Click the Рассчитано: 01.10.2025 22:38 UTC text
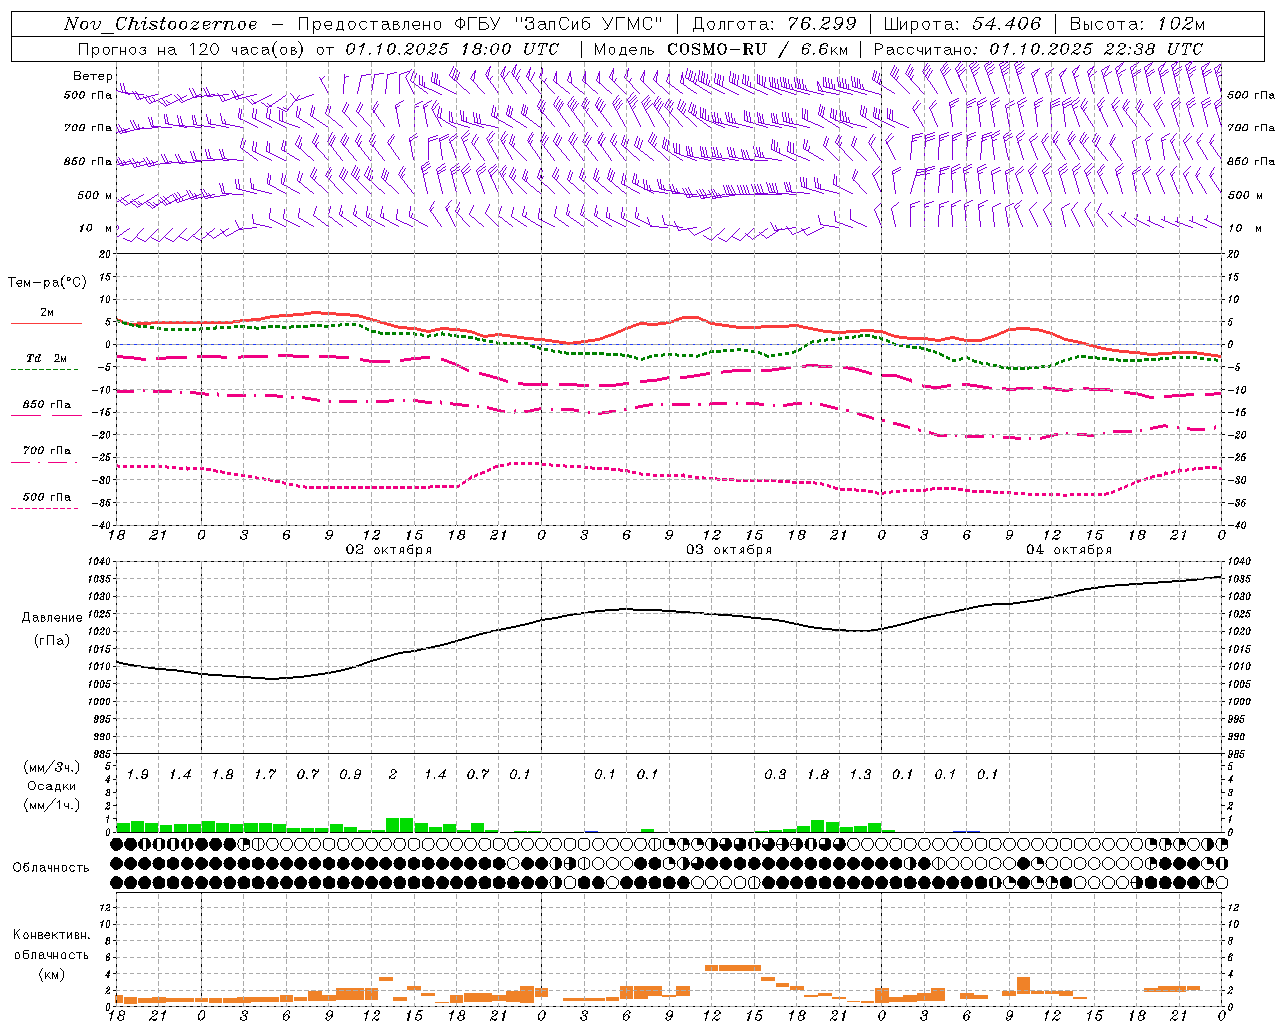Image resolution: width=1280 pixels, height=1024 pixels. point(1038,49)
